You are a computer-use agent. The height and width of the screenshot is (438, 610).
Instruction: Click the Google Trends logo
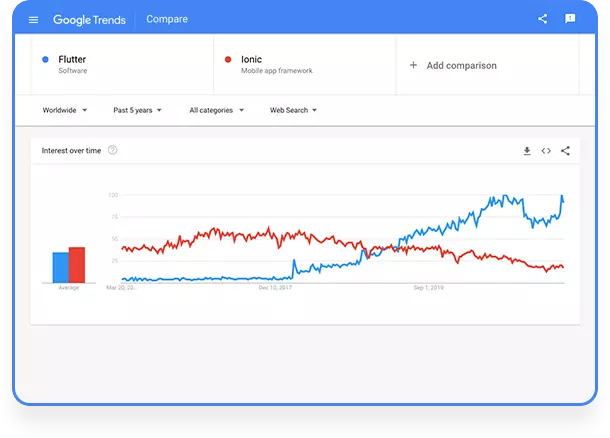89,19
